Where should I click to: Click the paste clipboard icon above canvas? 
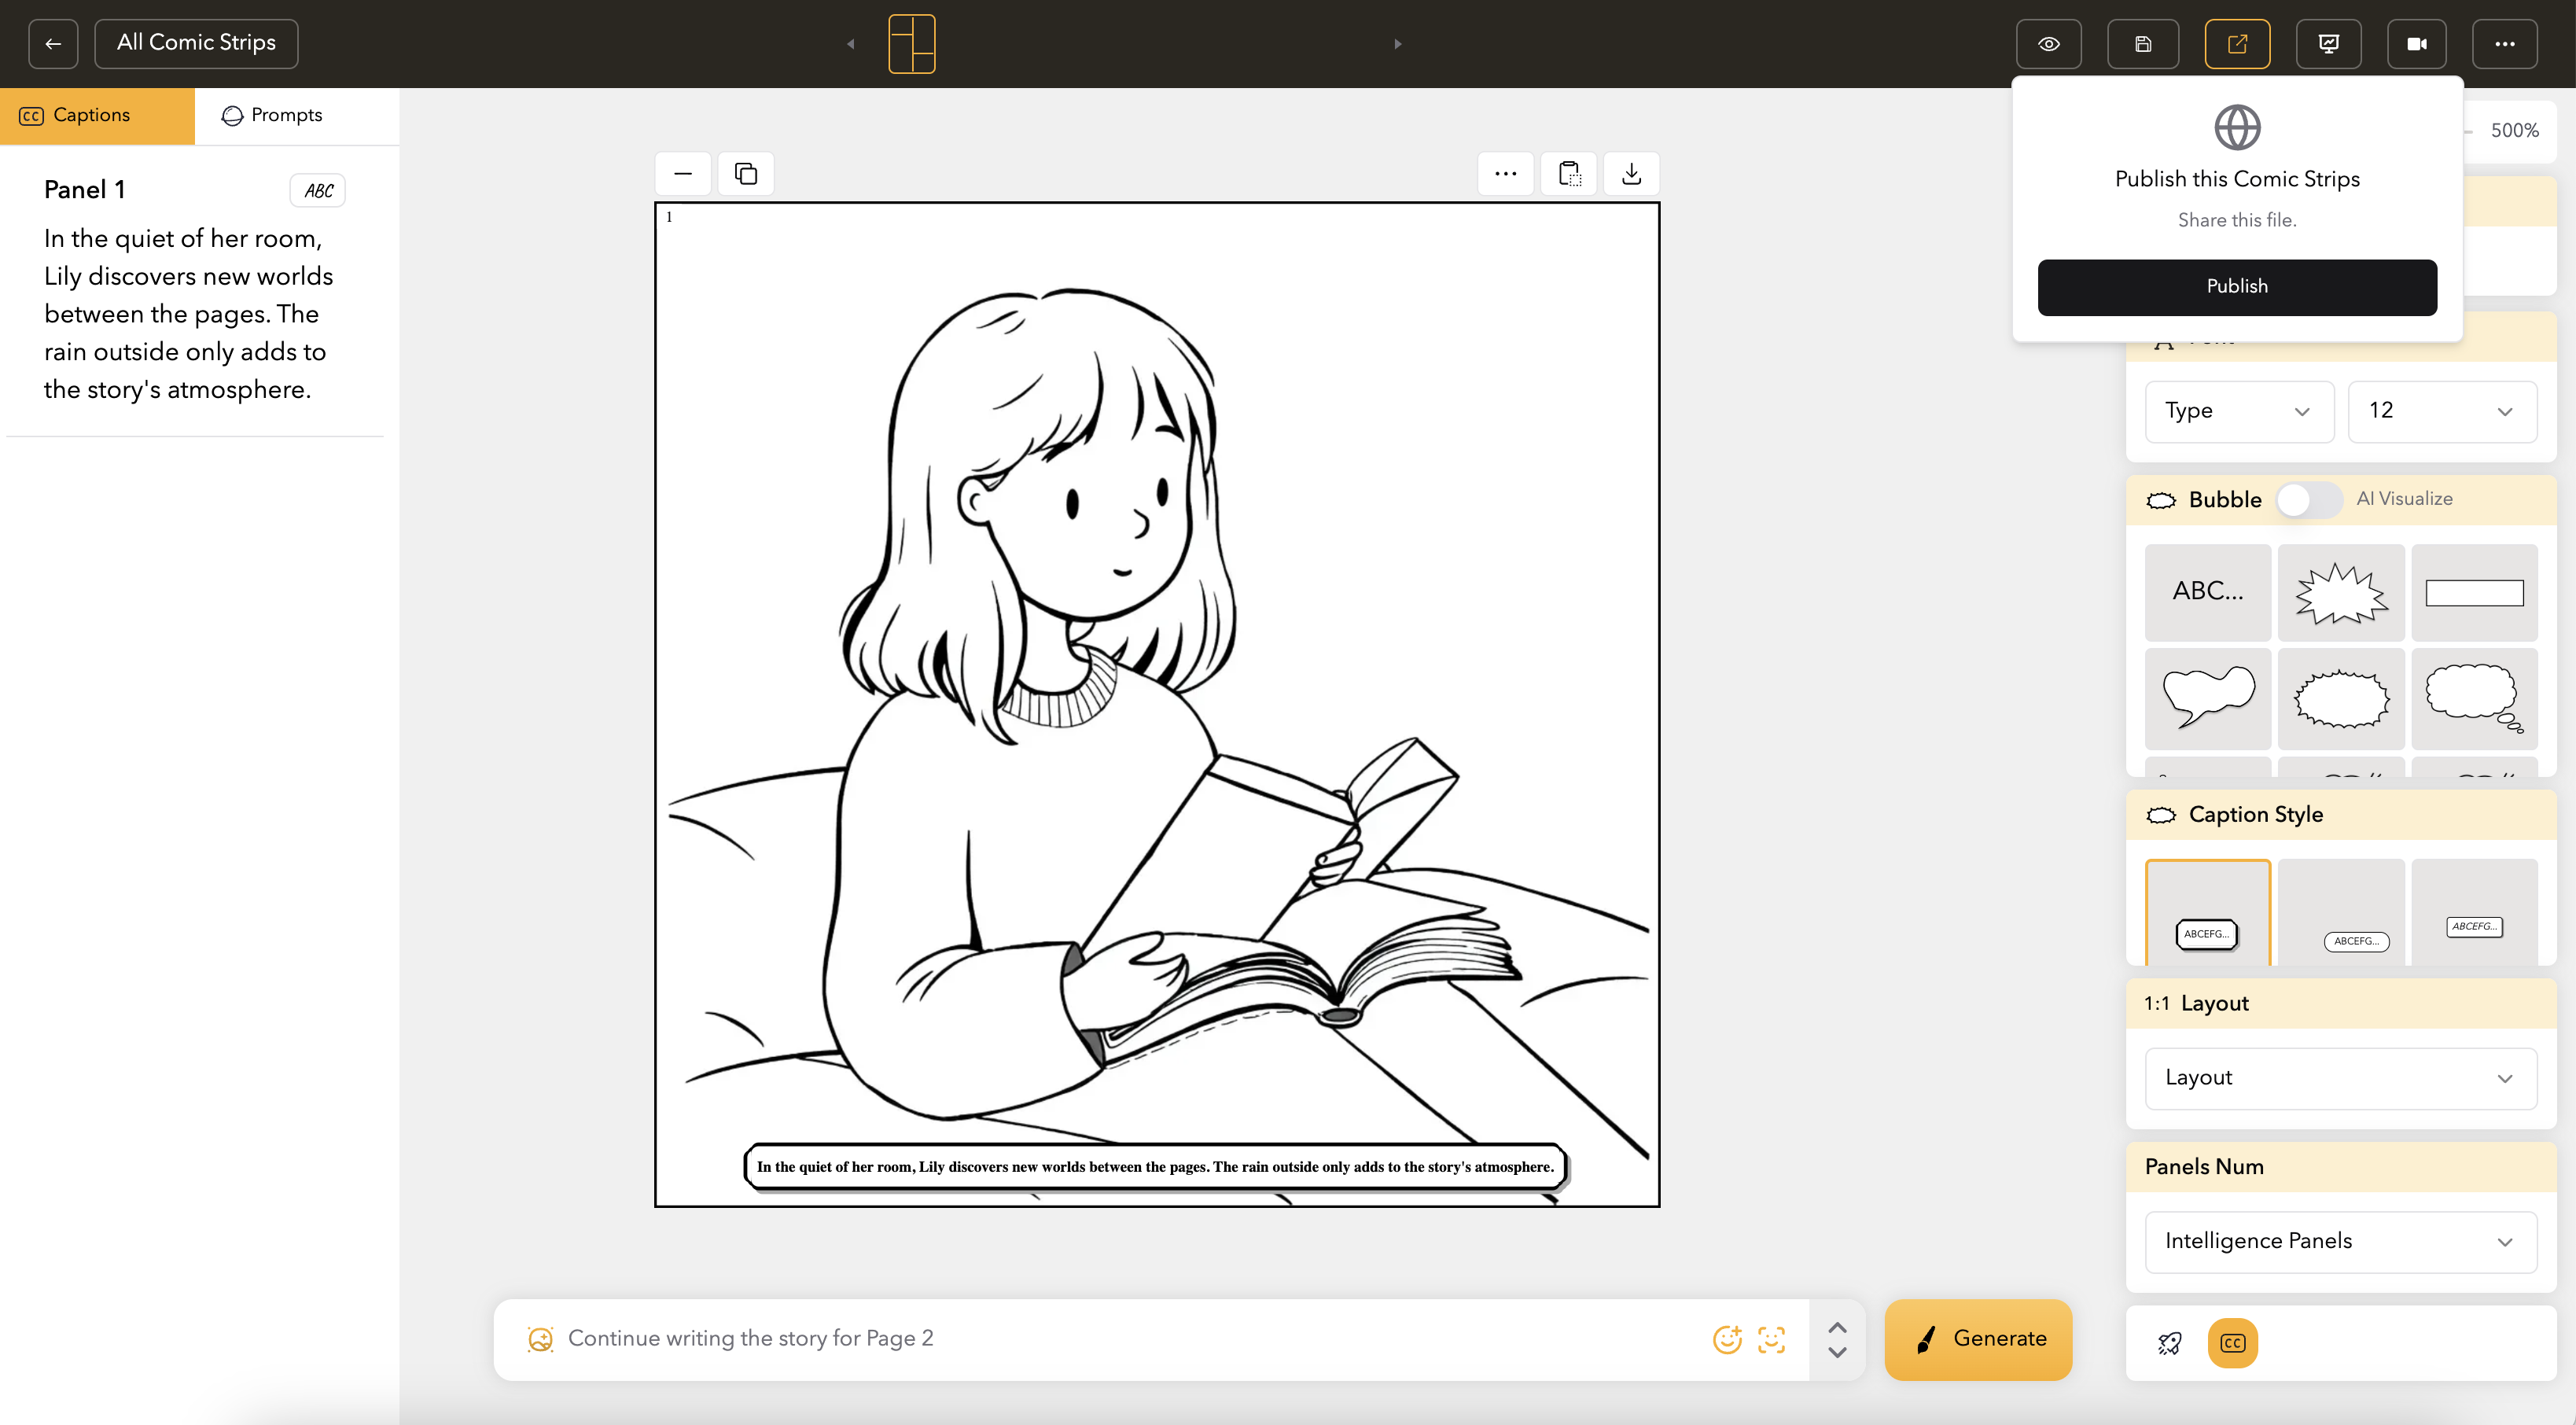(x=1568, y=173)
